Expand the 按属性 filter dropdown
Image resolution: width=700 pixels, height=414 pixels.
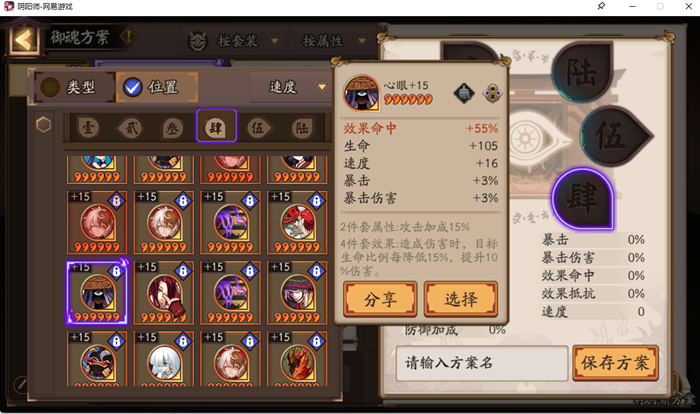click(334, 41)
